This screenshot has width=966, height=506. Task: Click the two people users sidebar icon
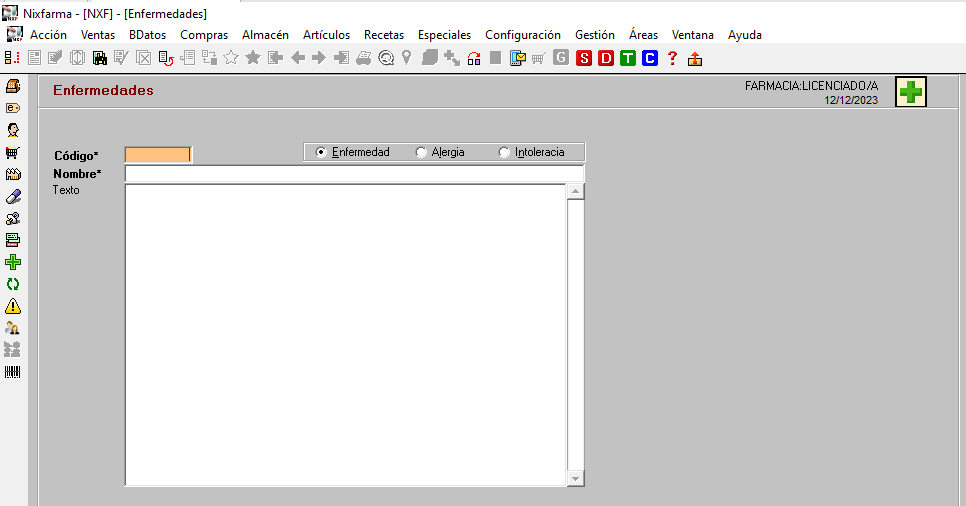tap(12, 328)
